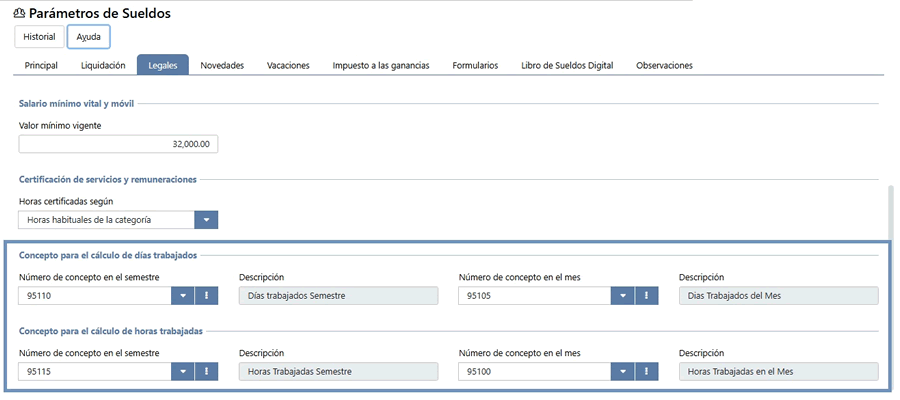Open dropdown arrow for semester concept 95115
900x400 pixels.
183,371
